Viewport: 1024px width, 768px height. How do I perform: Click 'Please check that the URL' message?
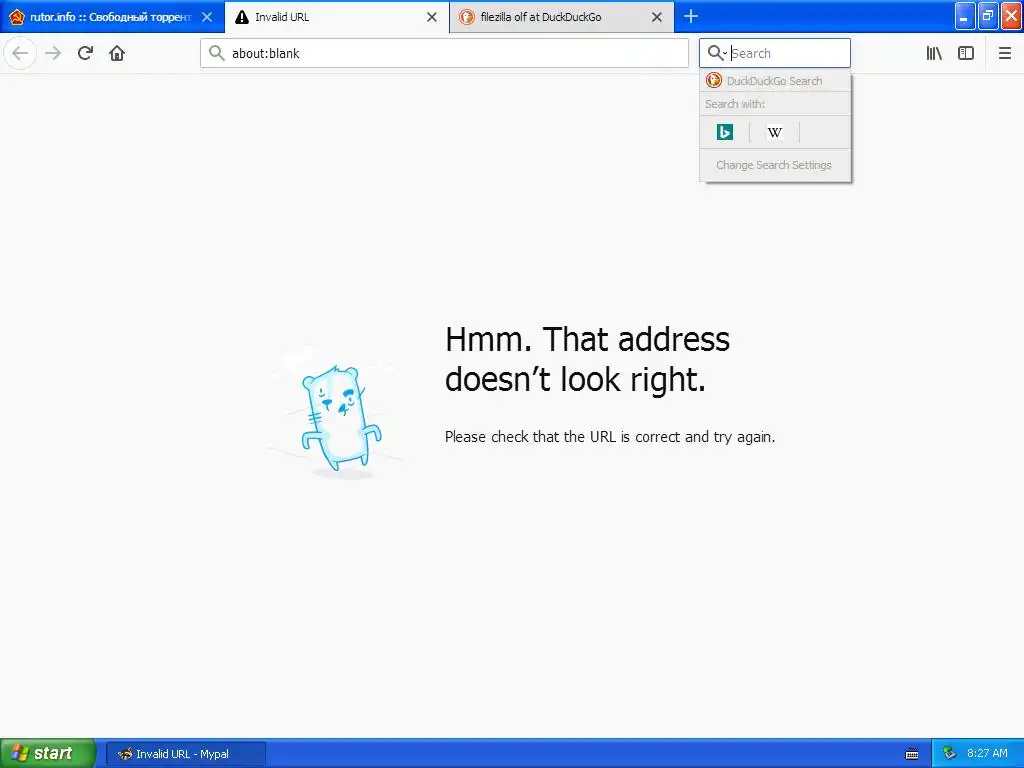(x=610, y=437)
